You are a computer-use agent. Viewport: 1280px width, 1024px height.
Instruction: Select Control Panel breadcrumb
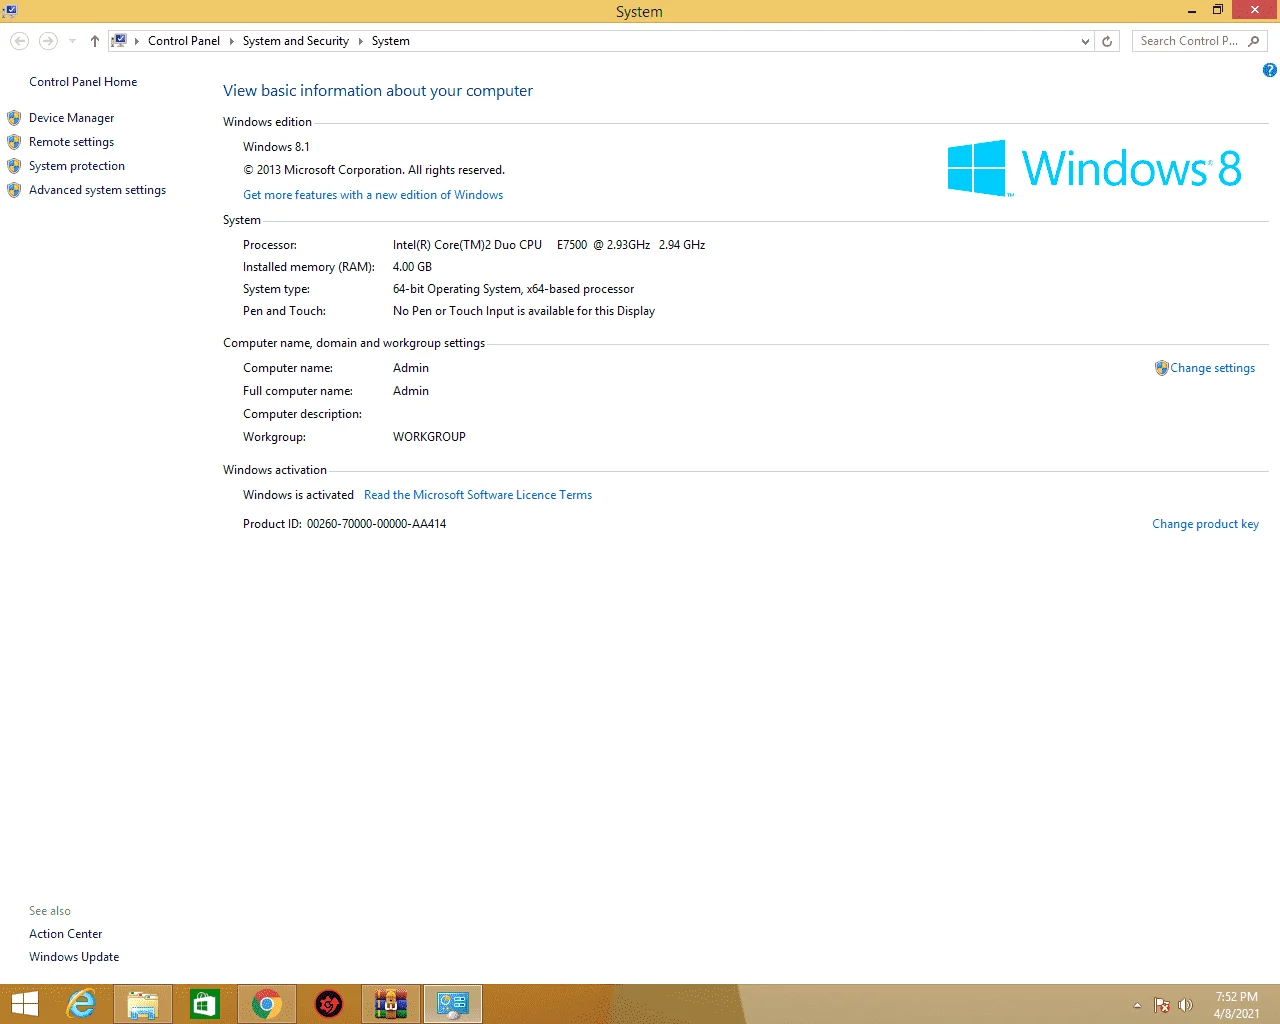coord(184,41)
